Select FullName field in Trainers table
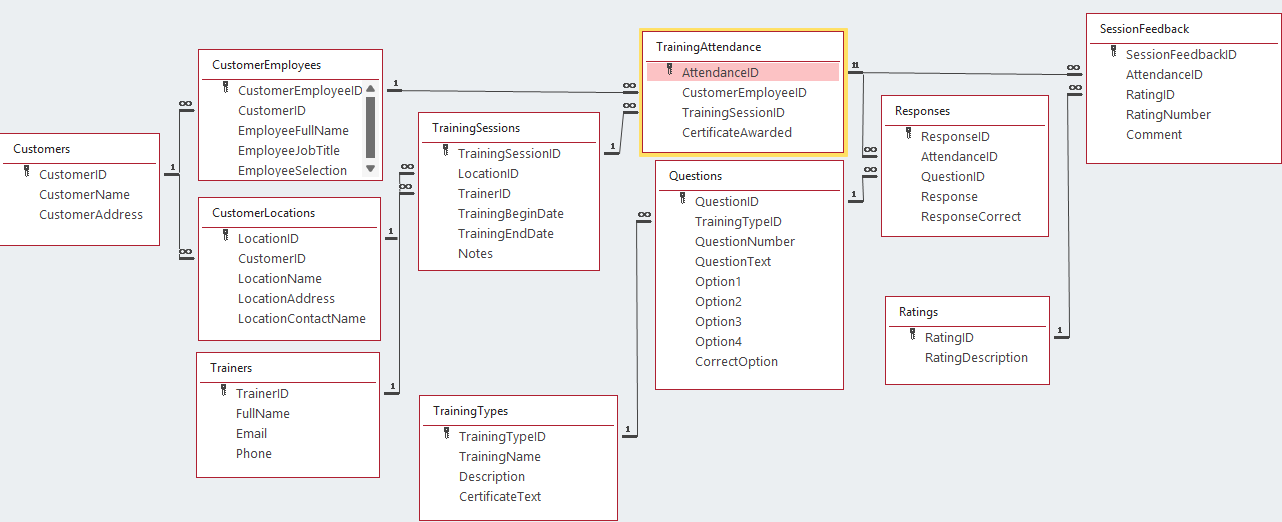The height and width of the screenshot is (522, 1282). tap(263, 413)
